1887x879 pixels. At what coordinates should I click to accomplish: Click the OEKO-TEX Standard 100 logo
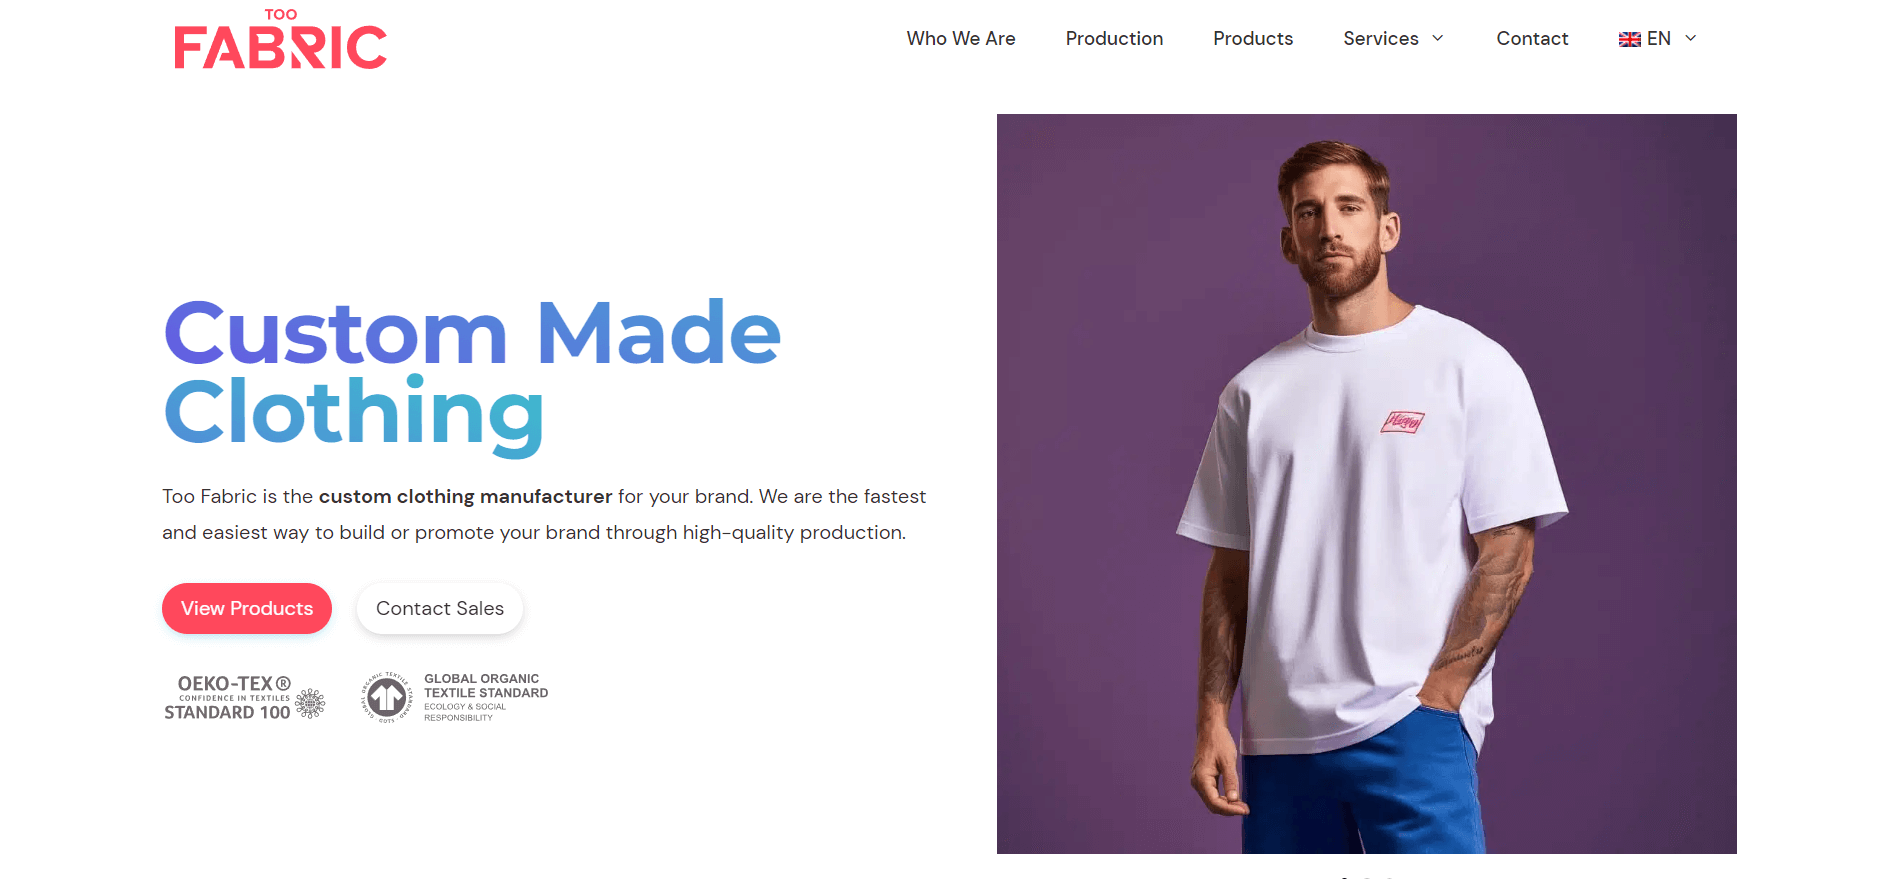coord(243,697)
